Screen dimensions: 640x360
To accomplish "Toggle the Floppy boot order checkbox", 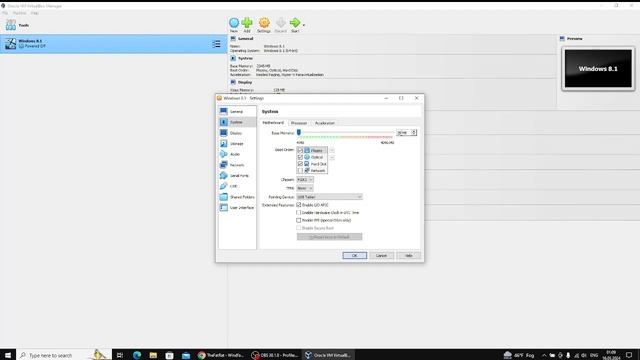I will click(x=300, y=151).
